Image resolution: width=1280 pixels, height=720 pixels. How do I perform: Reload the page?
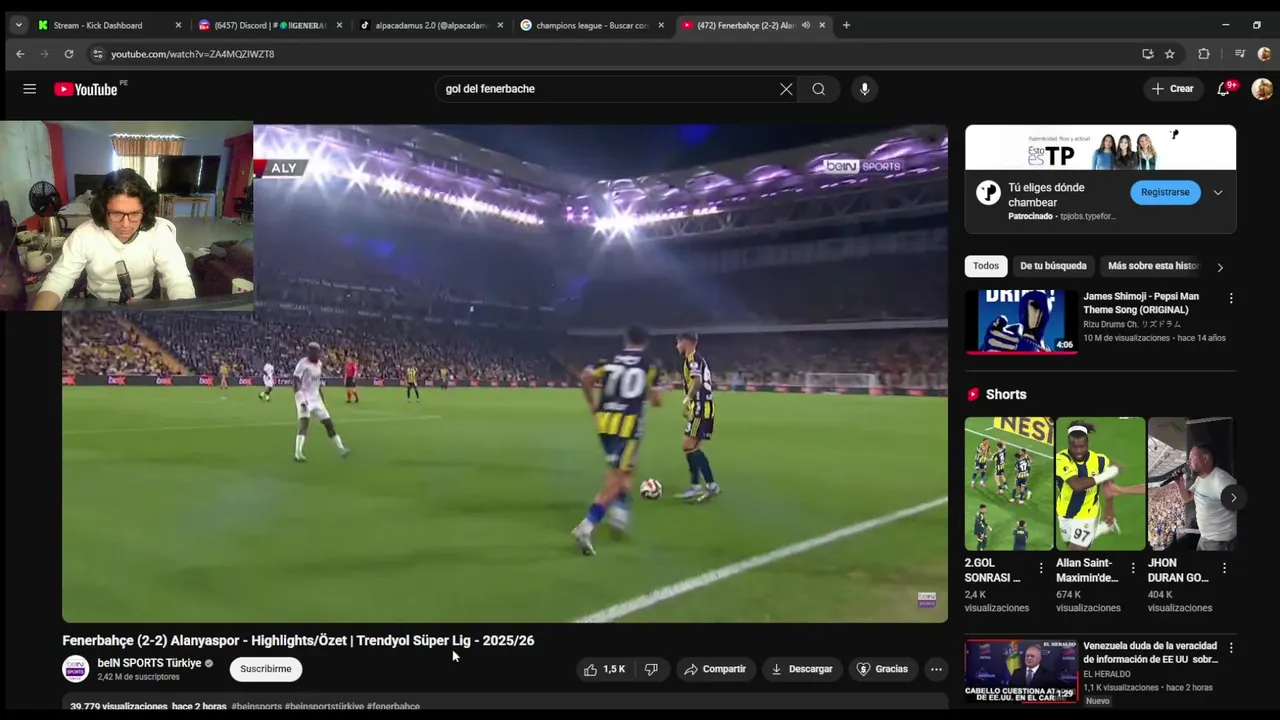pos(69,54)
